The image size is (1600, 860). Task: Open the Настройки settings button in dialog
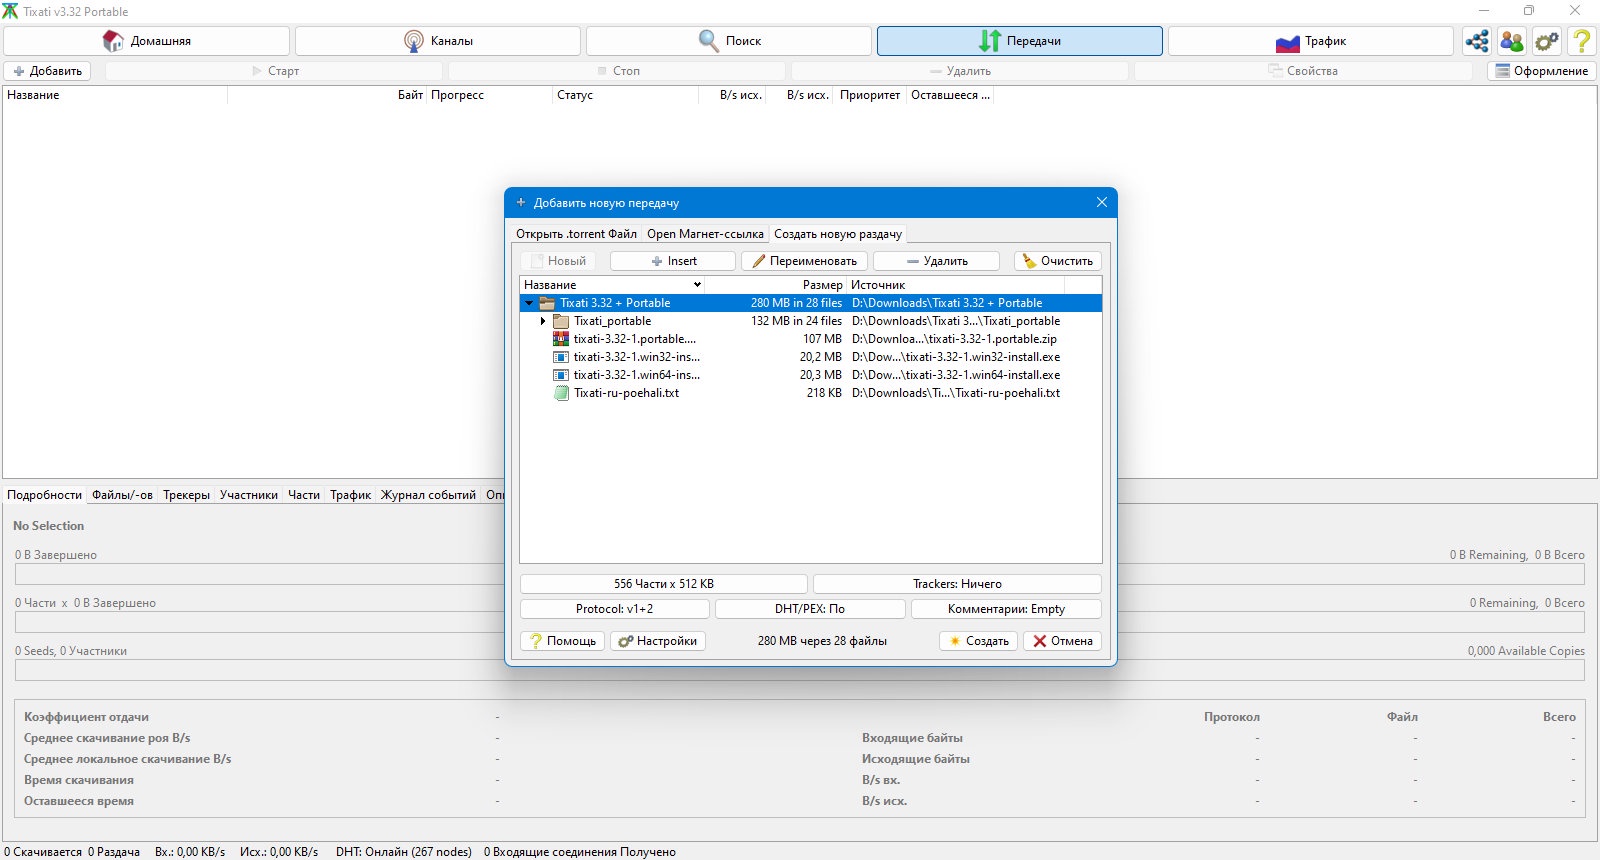point(658,641)
